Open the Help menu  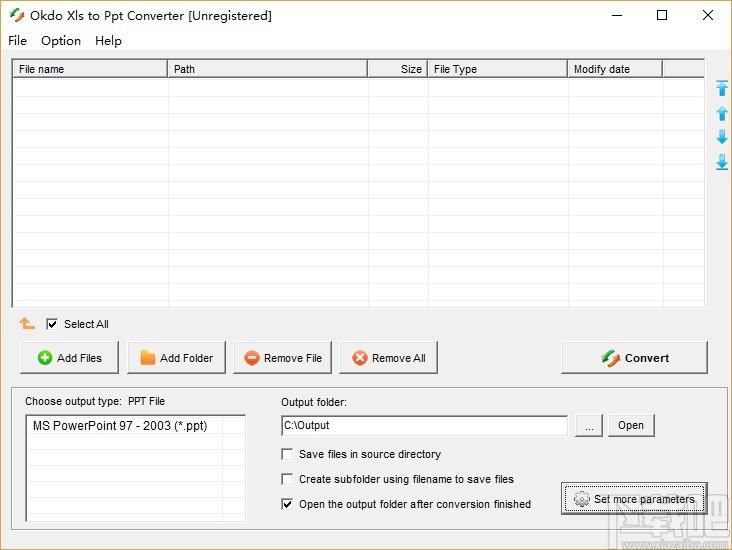pyautogui.click(x=108, y=41)
